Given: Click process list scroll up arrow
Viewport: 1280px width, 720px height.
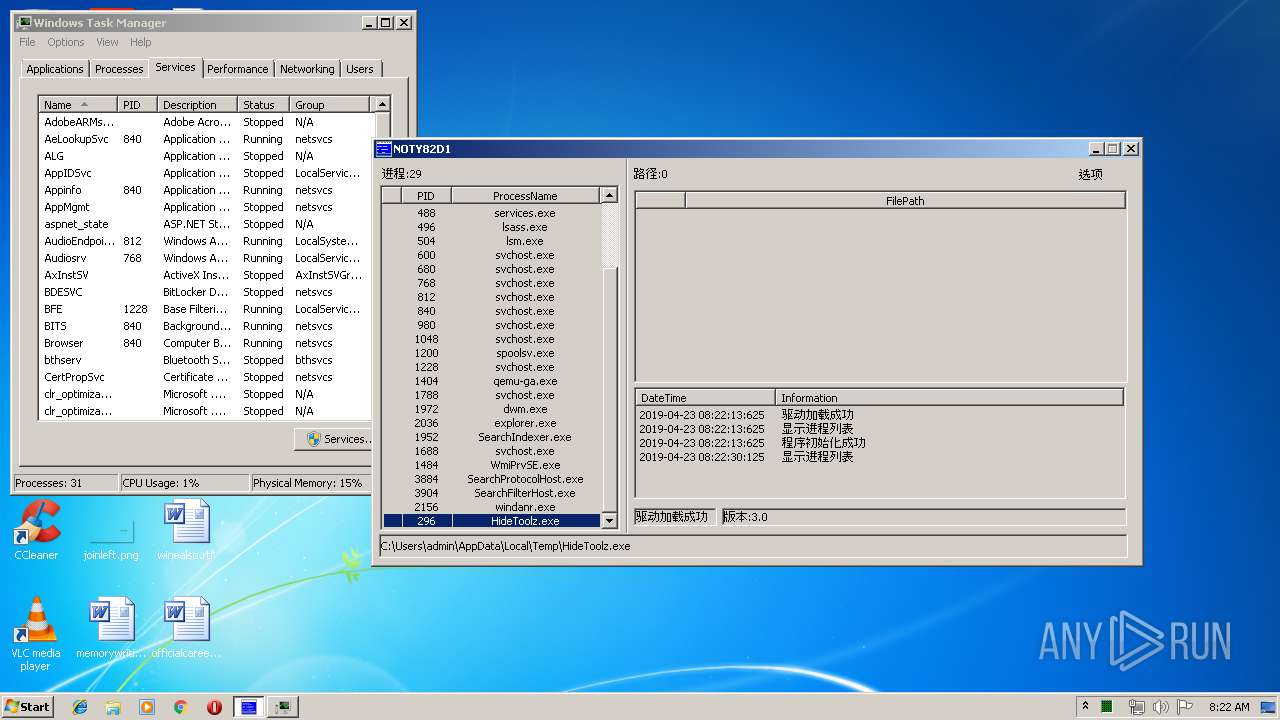Looking at the screenshot, I should click(609, 196).
